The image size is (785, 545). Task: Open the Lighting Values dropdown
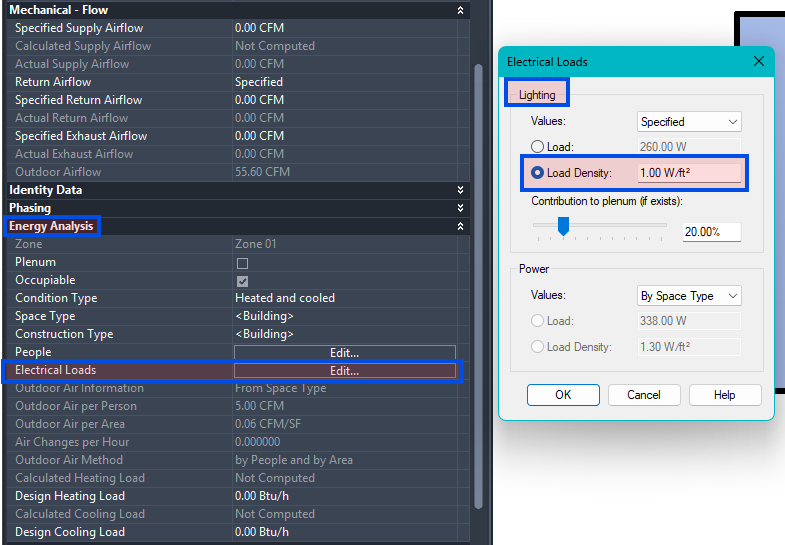pos(689,122)
